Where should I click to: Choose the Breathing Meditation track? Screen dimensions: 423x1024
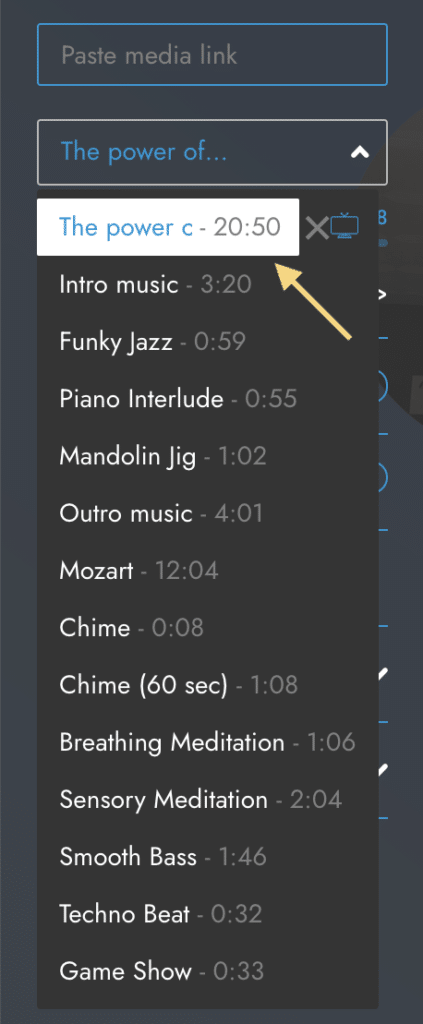(x=208, y=743)
